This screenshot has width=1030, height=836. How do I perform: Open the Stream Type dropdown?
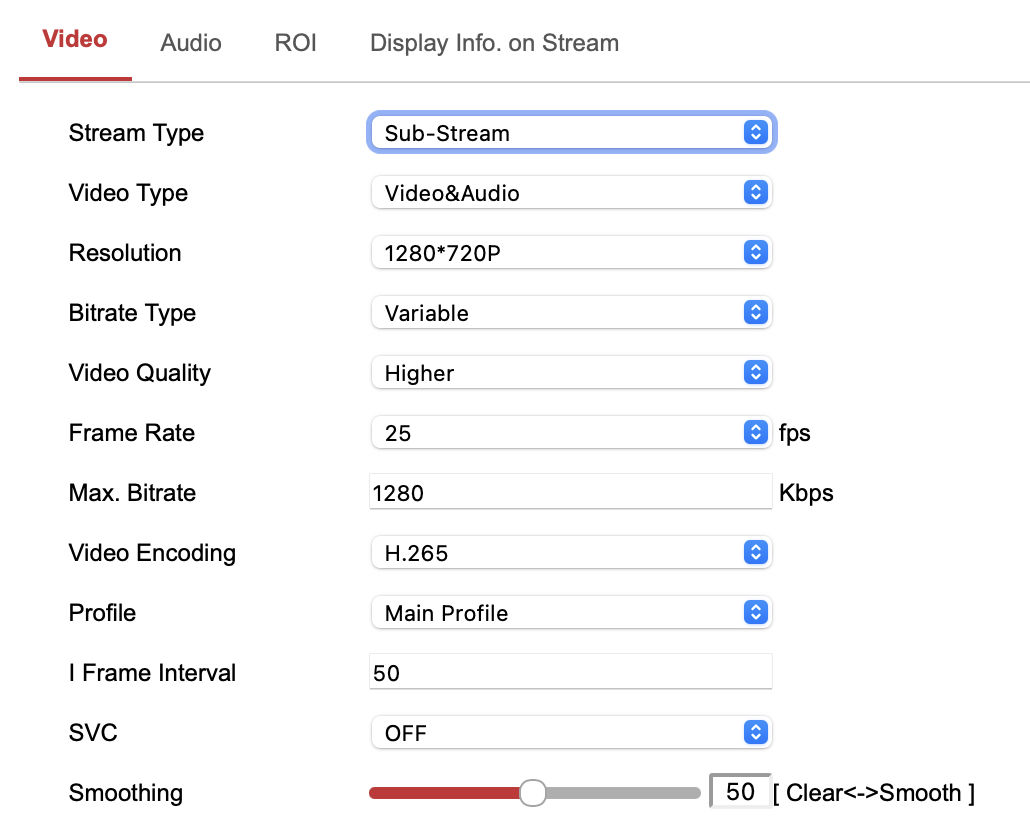571,133
